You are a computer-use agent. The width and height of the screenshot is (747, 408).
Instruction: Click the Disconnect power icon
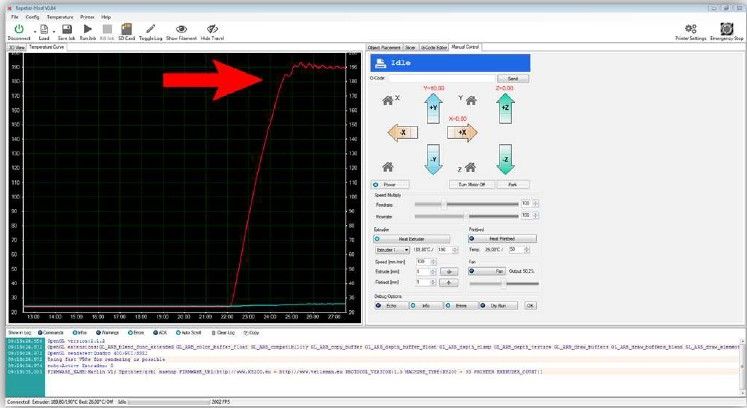point(19,29)
